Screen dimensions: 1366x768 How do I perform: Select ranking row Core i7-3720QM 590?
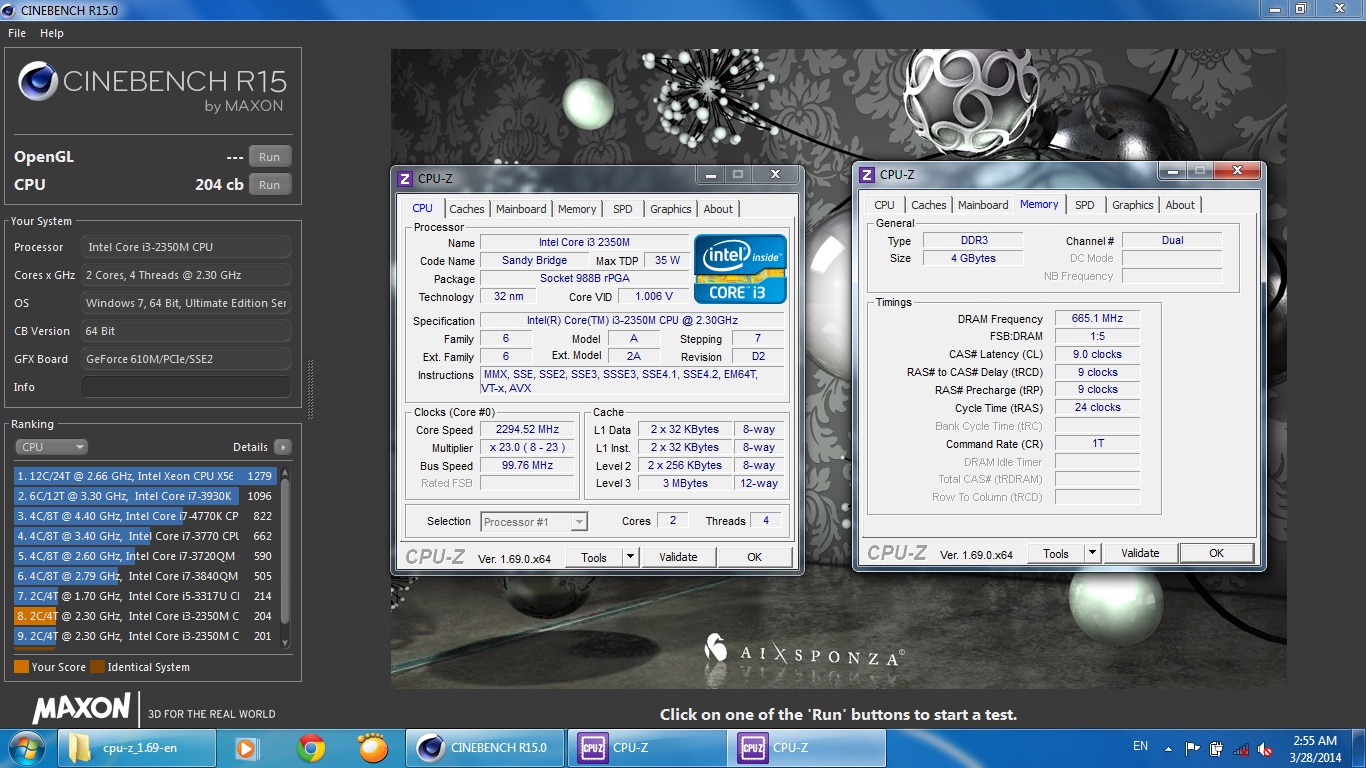click(146, 556)
